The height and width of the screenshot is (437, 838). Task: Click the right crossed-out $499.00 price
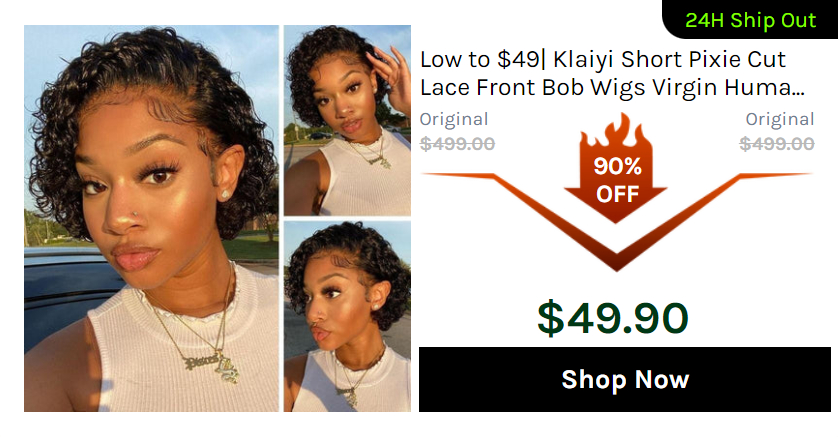tap(777, 144)
